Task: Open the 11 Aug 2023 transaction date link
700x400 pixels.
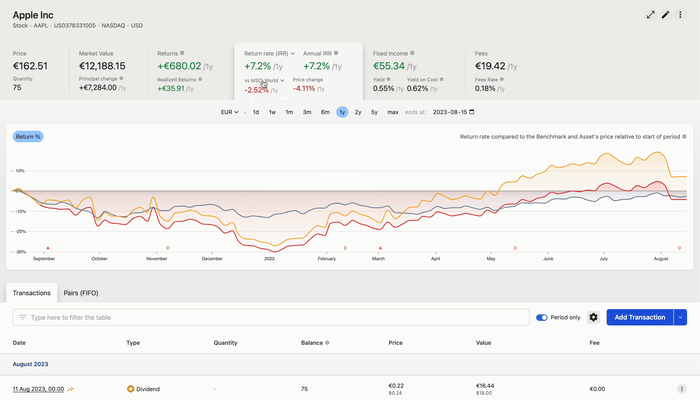Action: coord(38,389)
